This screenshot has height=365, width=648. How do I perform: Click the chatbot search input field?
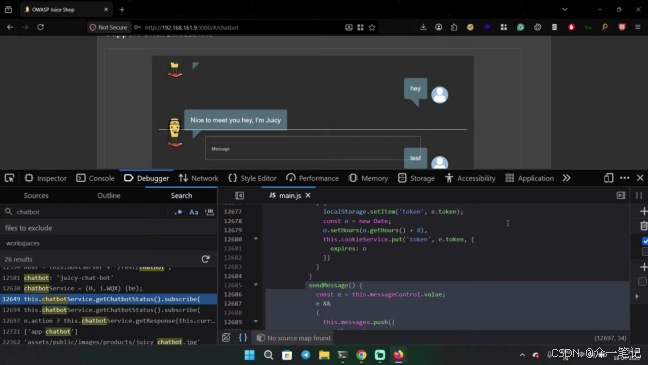pos(91,212)
